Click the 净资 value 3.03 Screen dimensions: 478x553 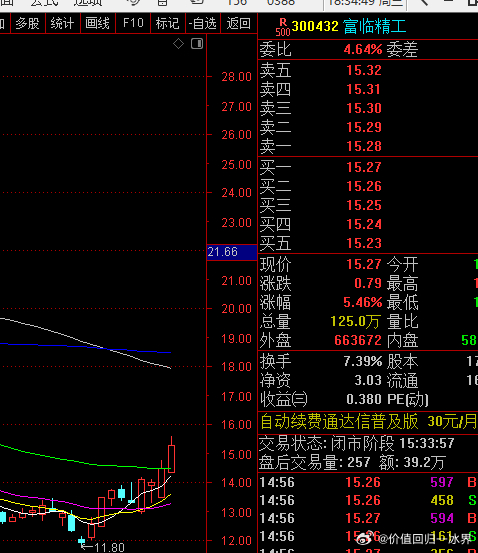pos(368,381)
